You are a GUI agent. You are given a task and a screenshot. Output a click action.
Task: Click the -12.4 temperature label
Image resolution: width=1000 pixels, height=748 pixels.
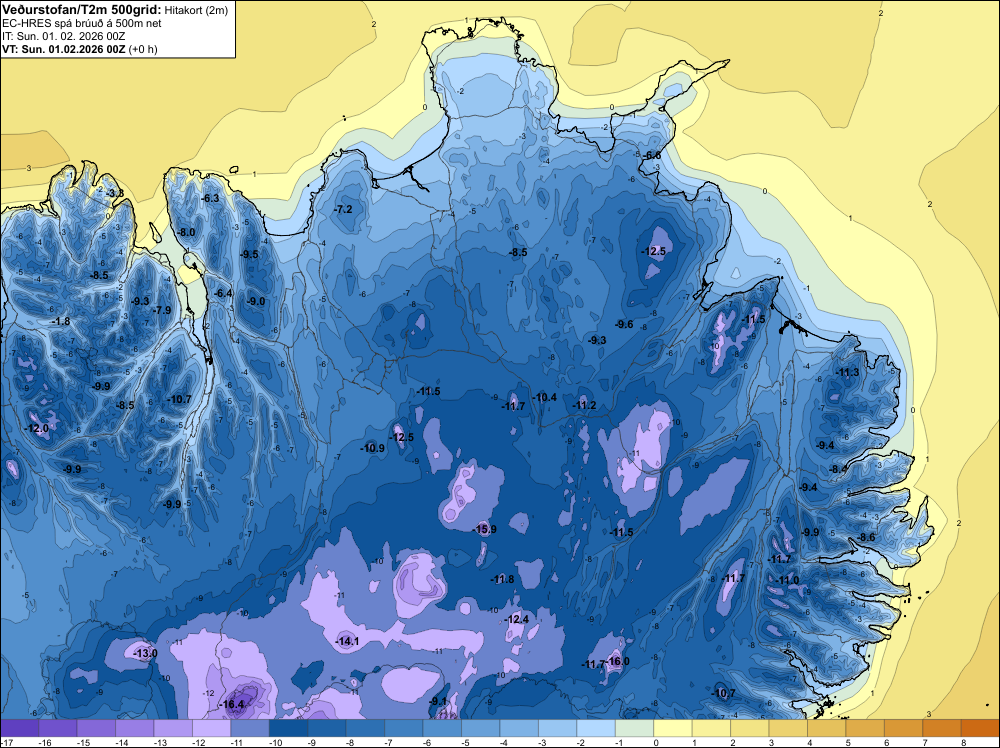(517, 619)
